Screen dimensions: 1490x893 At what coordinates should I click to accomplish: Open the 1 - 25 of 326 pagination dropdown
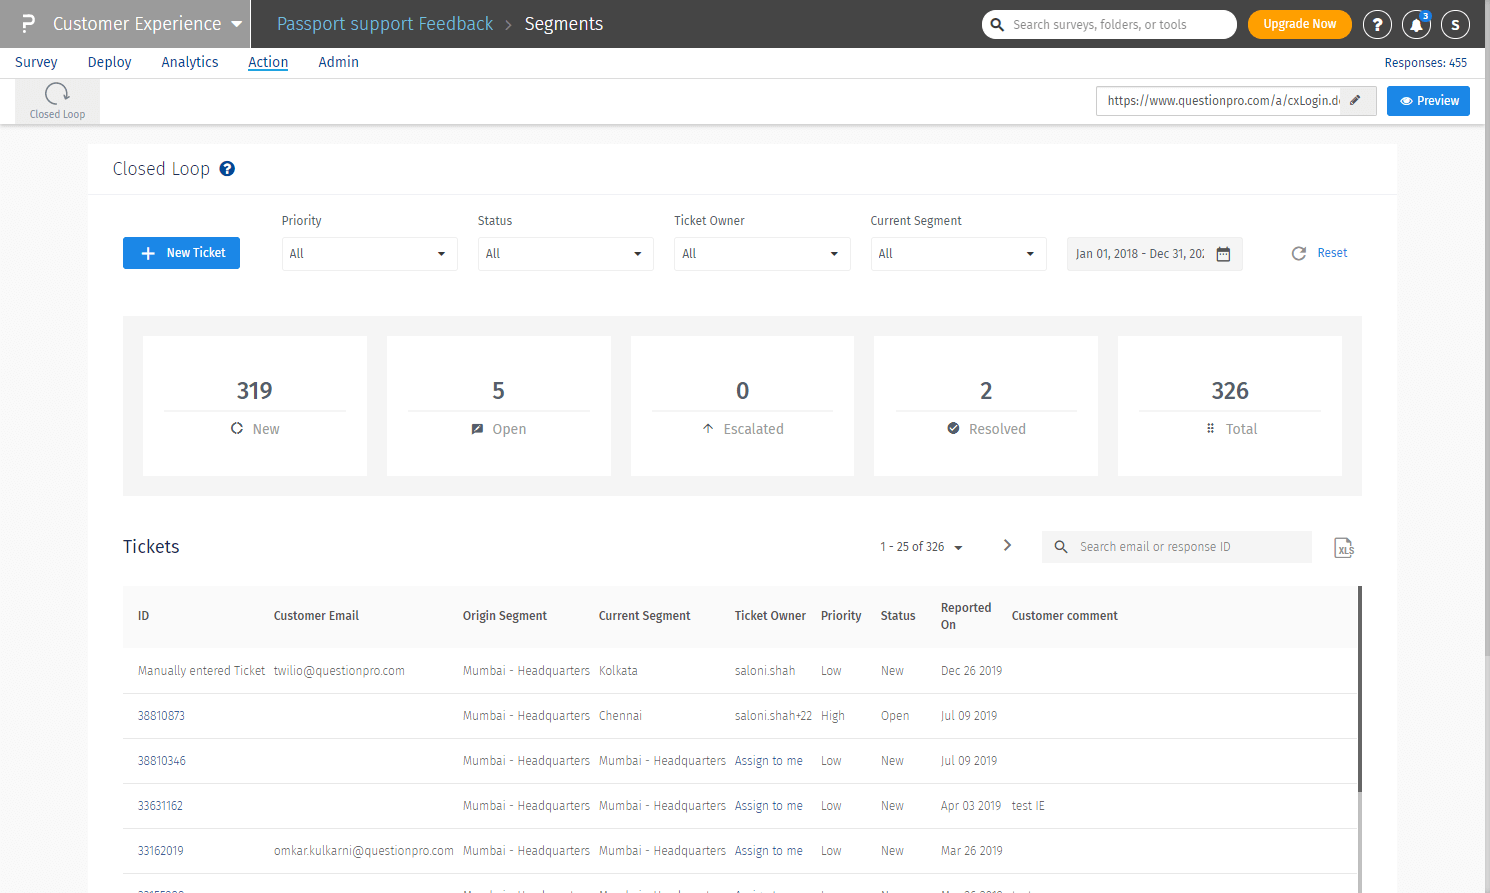pos(921,547)
